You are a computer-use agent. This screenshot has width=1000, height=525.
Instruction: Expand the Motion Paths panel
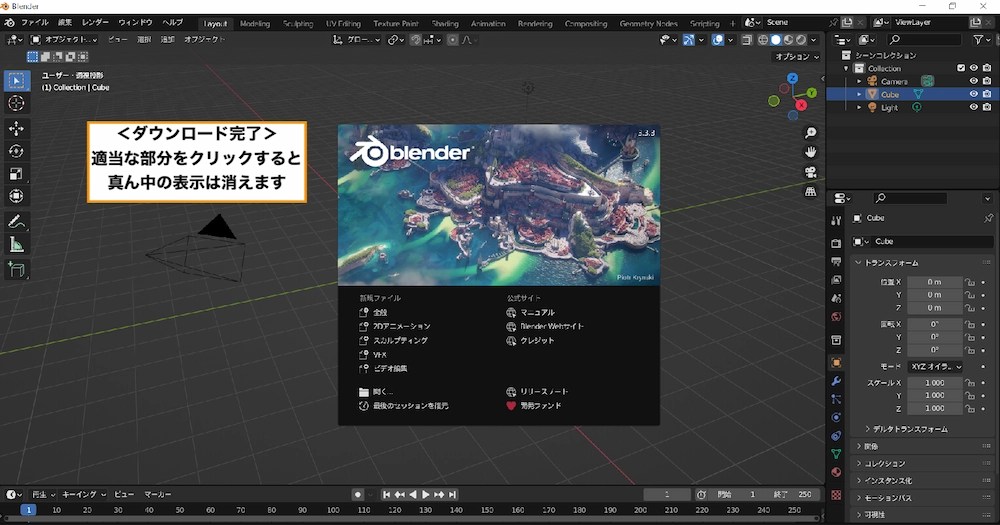click(888, 498)
